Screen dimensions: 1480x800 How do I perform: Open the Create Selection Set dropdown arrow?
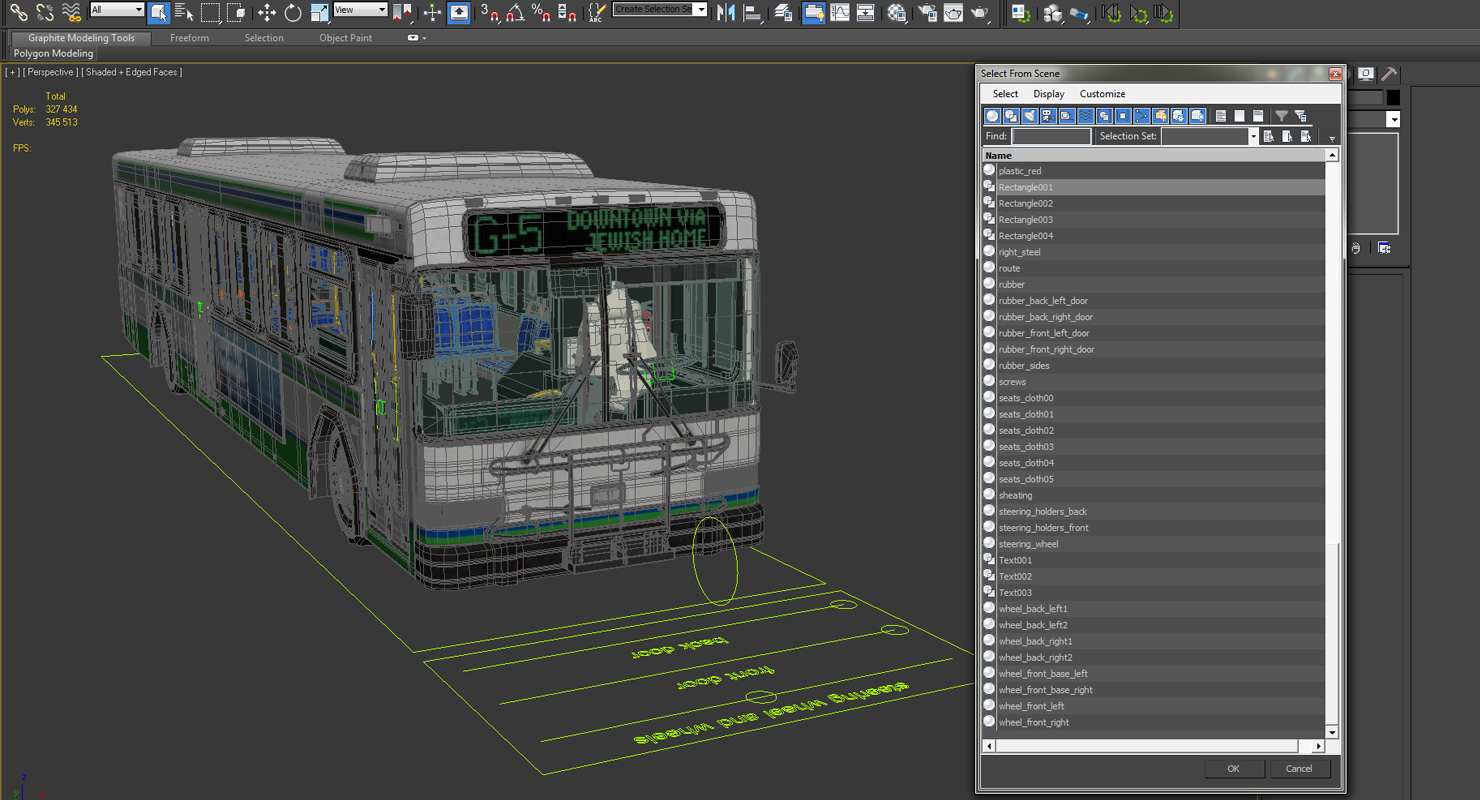click(x=701, y=9)
